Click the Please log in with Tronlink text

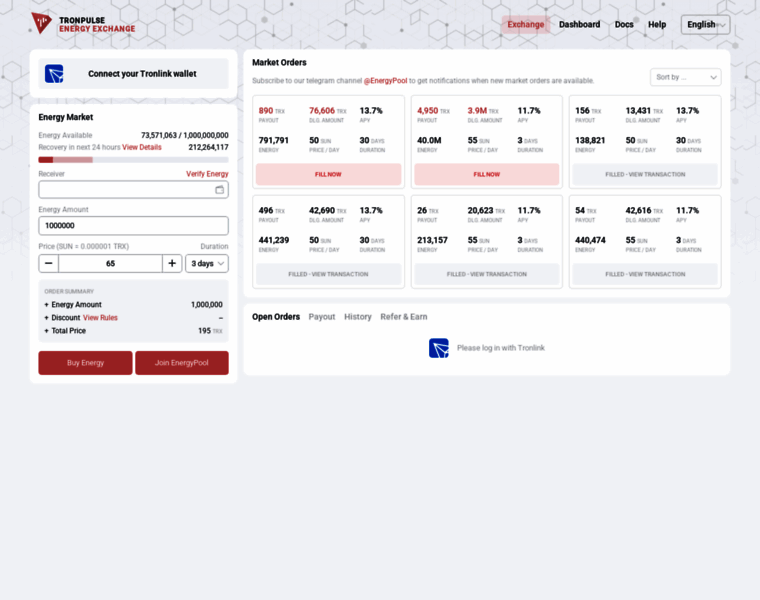[x=501, y=348]
